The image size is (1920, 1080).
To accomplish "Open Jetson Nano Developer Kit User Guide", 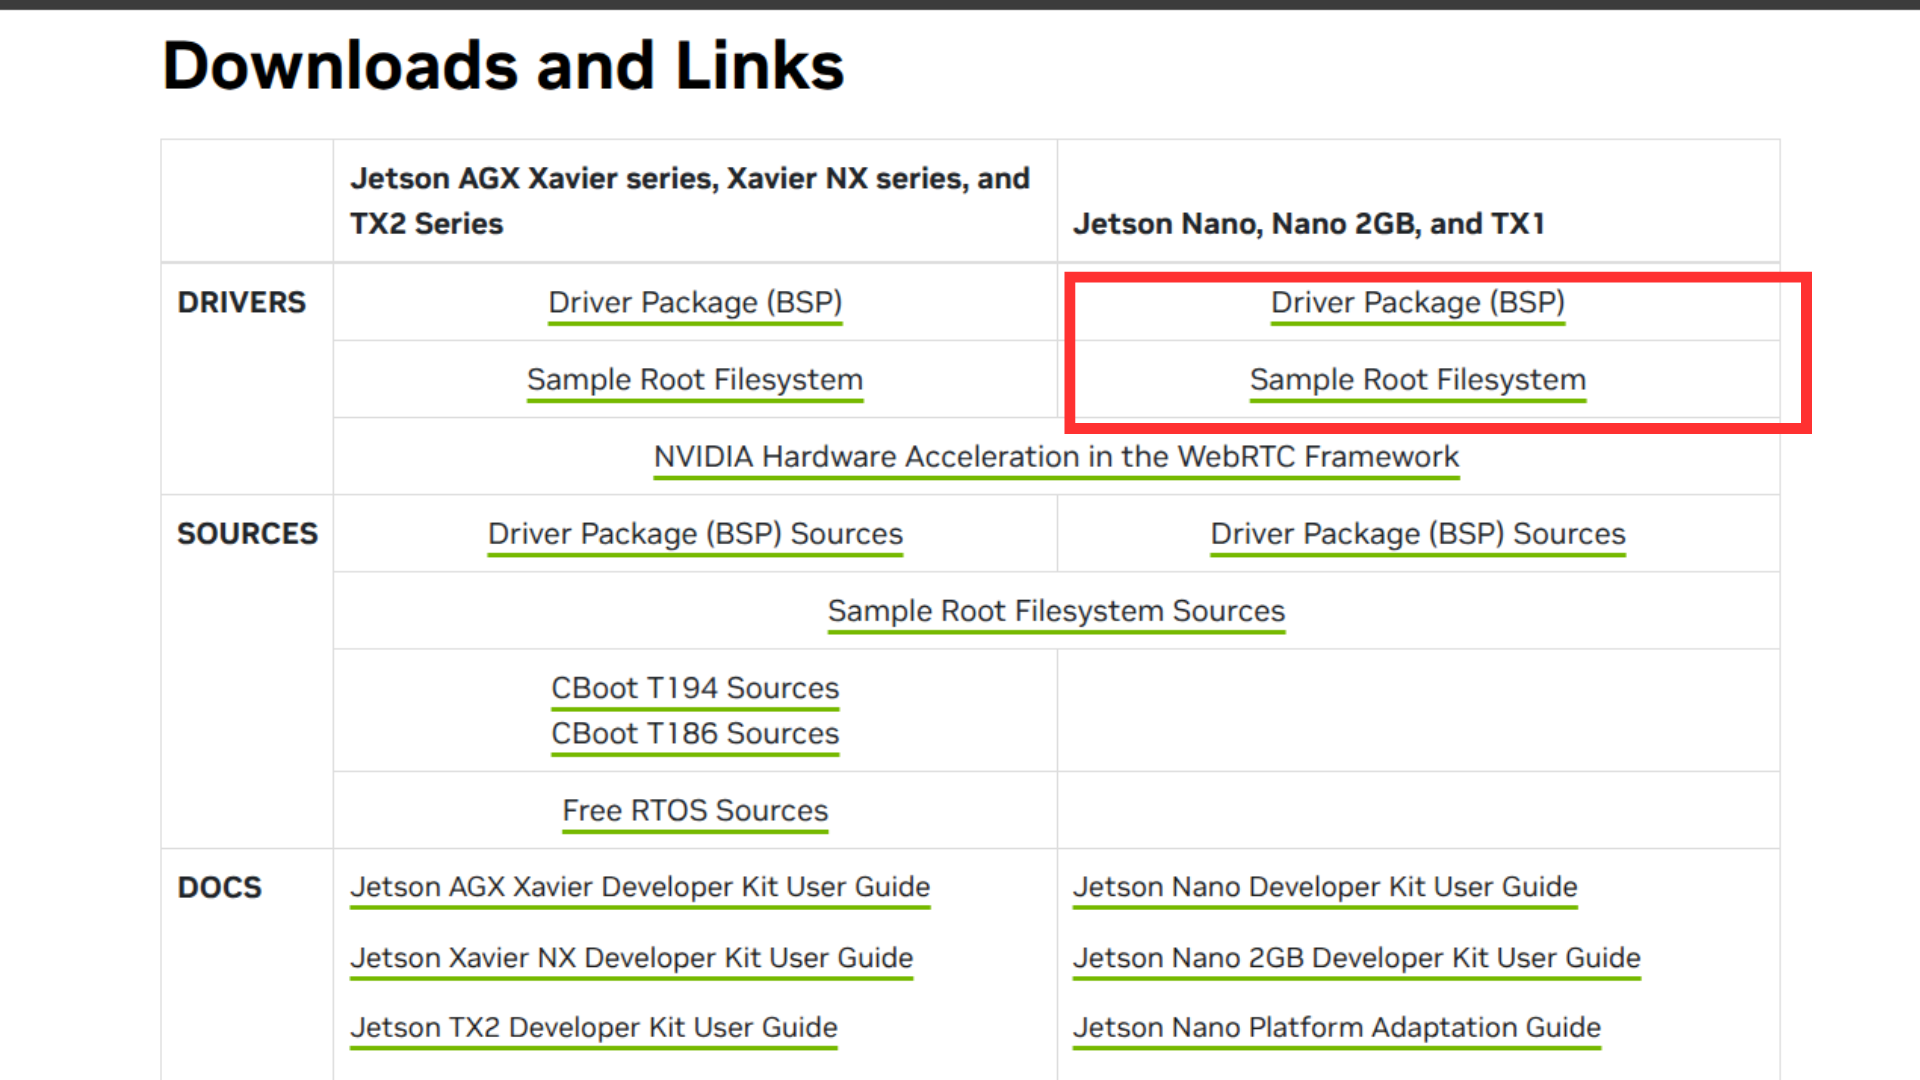I will coord(1325,887).
